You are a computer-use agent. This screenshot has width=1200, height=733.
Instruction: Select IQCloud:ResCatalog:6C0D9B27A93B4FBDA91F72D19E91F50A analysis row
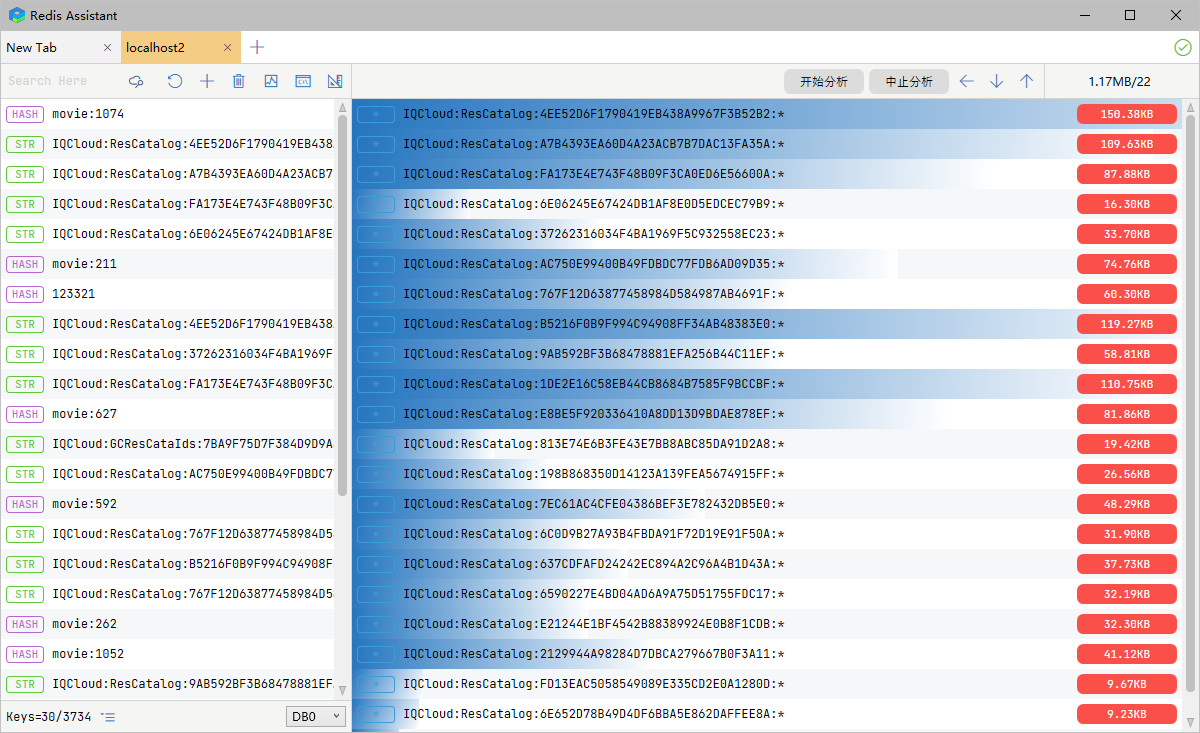[x=768, y=534]
